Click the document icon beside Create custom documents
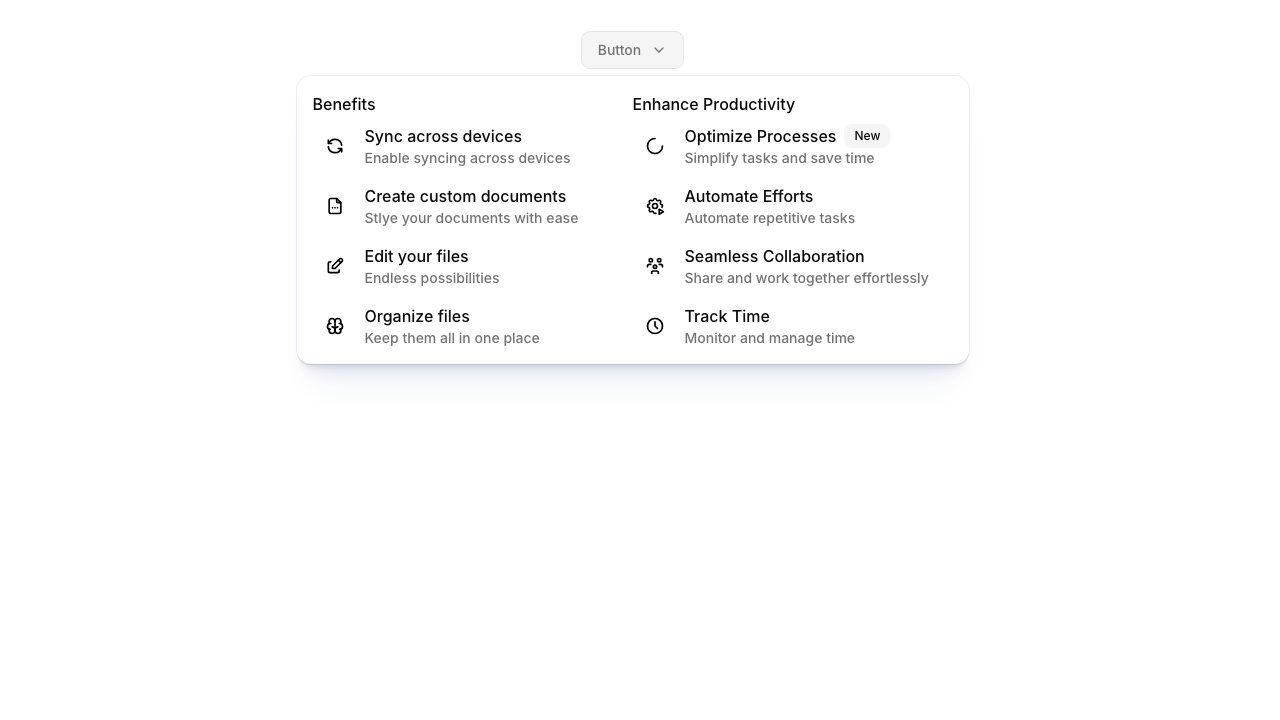This screenshot has height=720, width=1280. pyautogui.click(x=335, y=206)
